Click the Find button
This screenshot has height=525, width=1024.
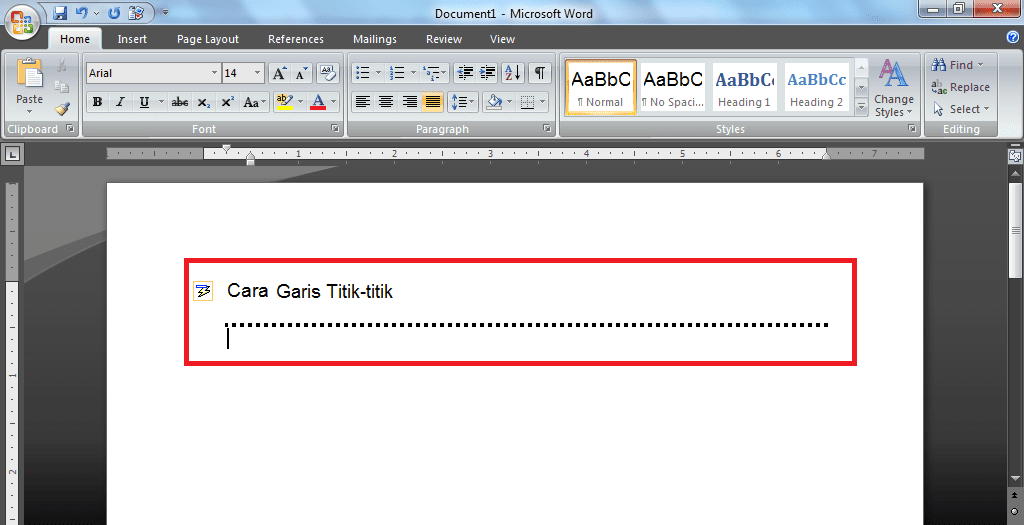coord(956,65)
